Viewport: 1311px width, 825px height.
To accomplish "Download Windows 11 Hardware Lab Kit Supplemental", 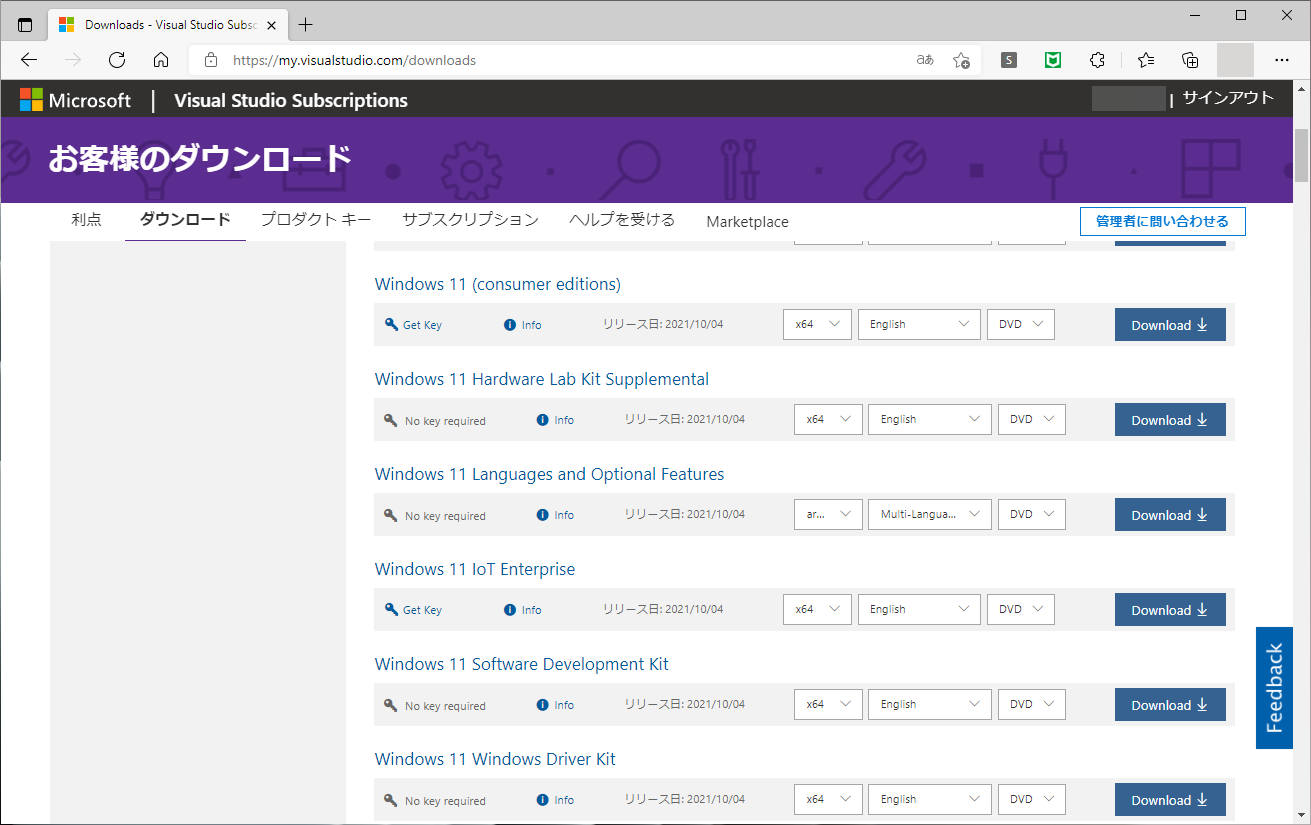I will [x=1170, y=420].
